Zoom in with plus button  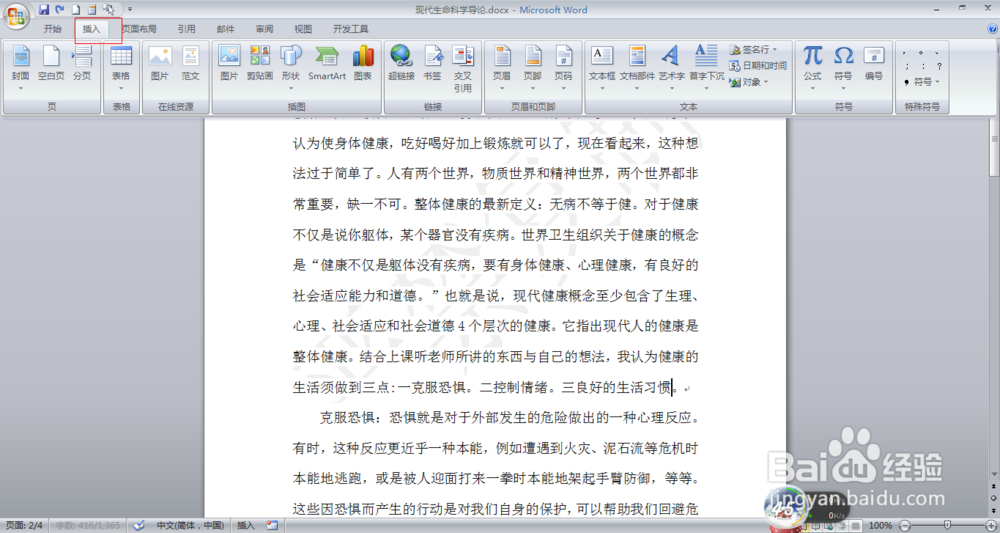990,525
